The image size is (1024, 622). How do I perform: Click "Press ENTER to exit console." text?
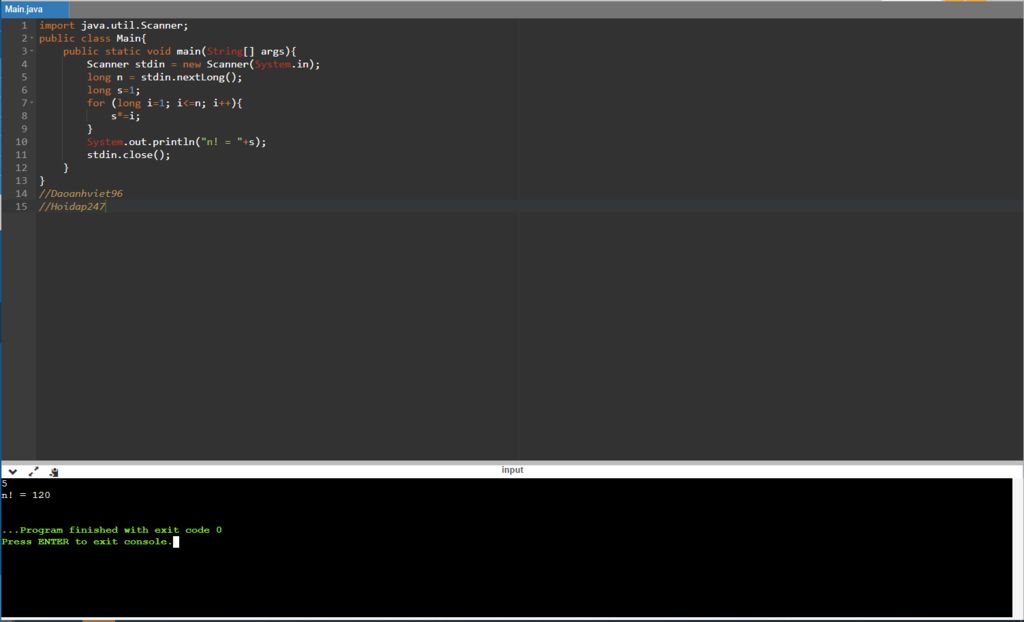pyautogui.click(x=87, y=542)
